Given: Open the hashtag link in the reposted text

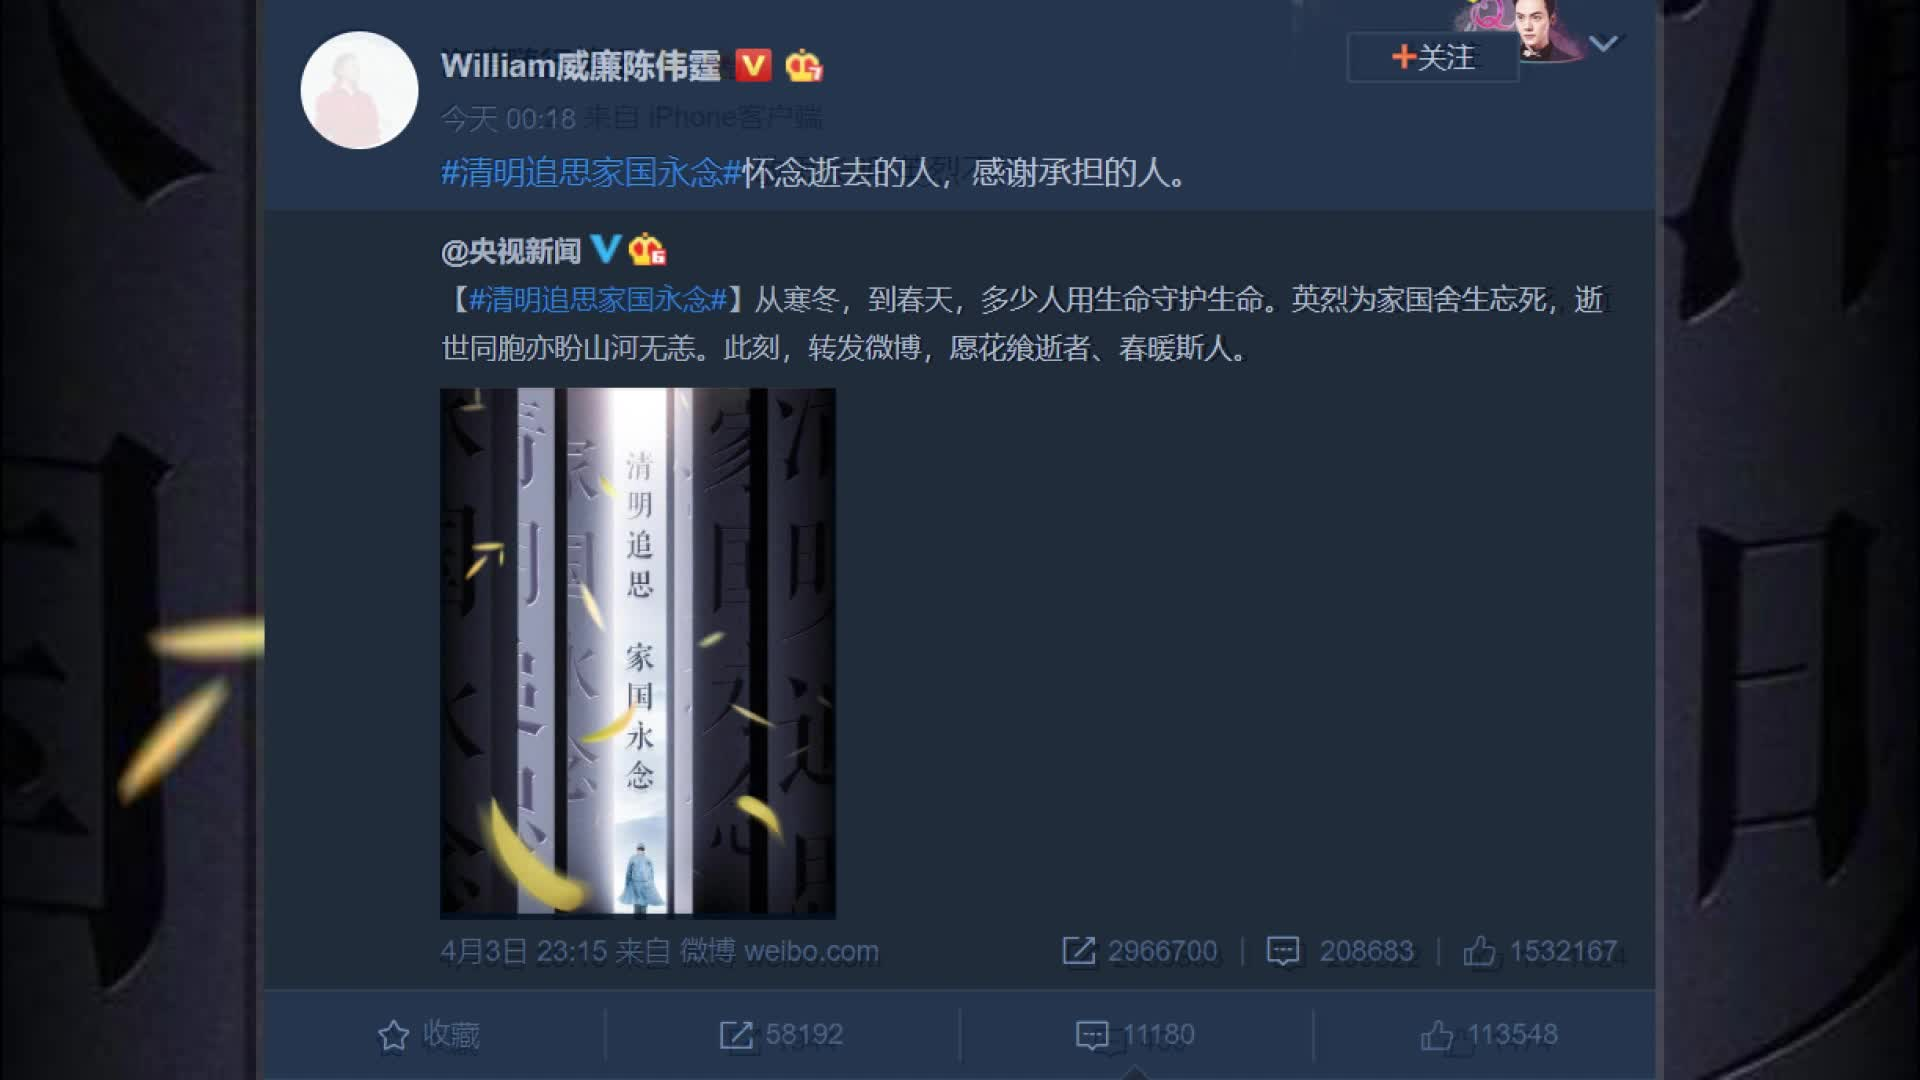Looking at the screenshot, I should pos(598,299).
